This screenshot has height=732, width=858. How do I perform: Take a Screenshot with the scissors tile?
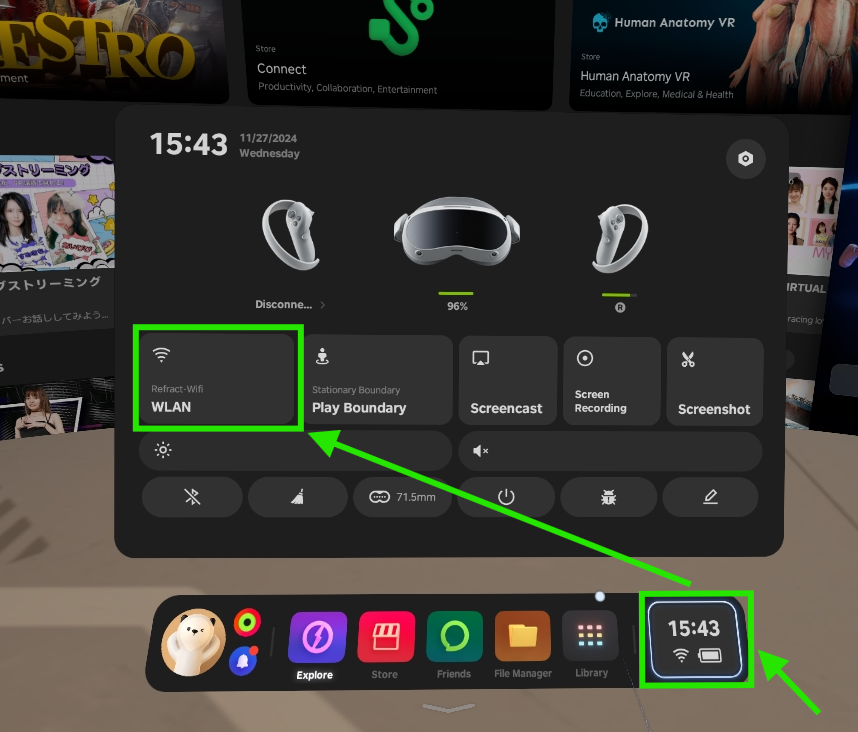pos(715,381)
